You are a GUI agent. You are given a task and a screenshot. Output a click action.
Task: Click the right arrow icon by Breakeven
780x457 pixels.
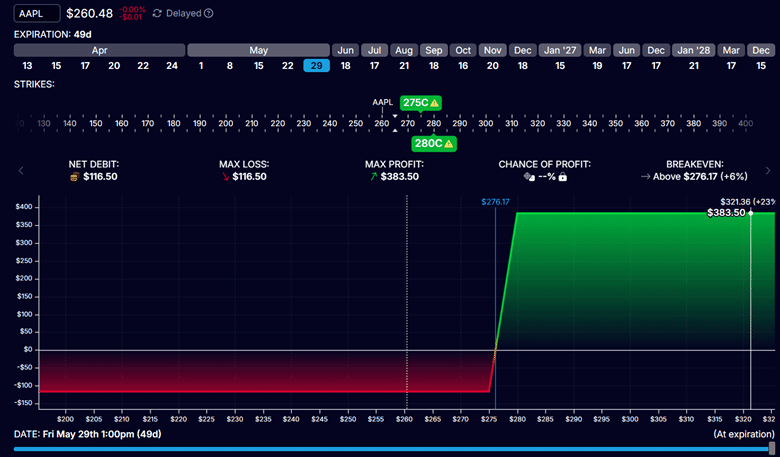[x=646, y=177]
